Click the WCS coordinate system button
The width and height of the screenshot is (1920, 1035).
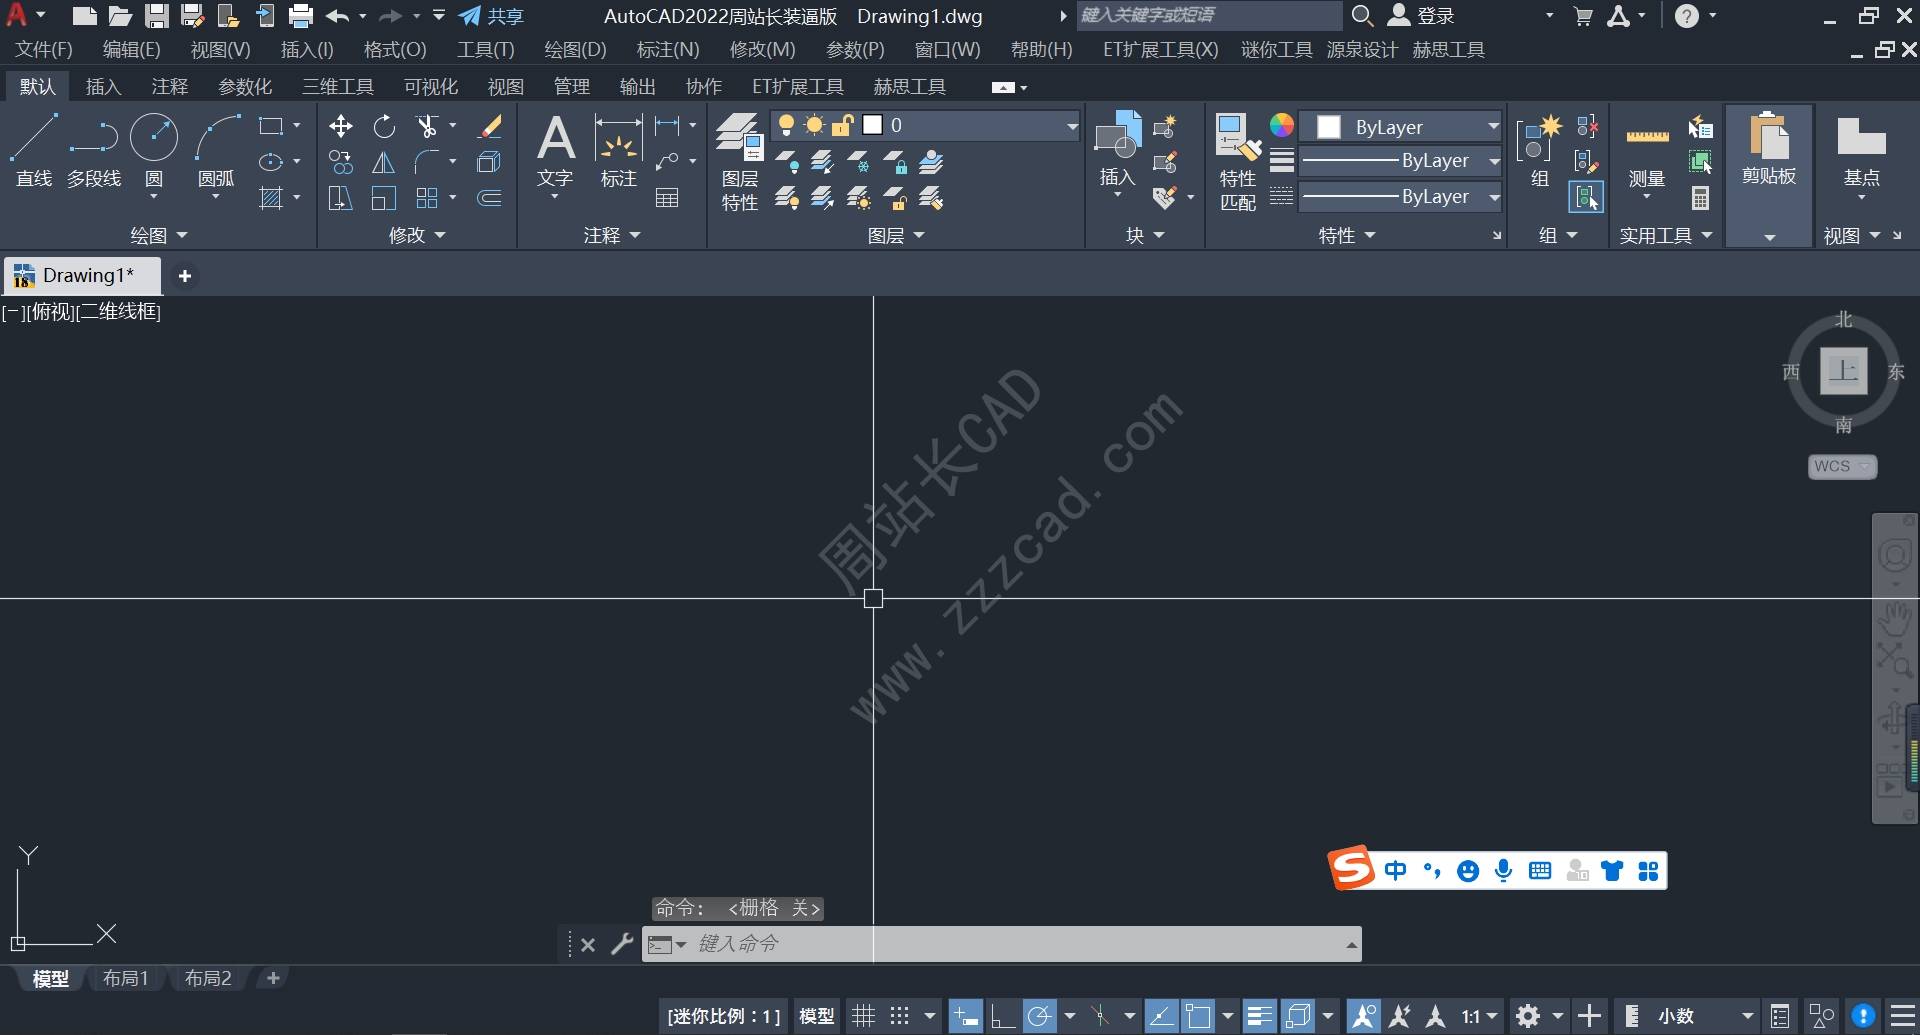(x=1842, y=466)
